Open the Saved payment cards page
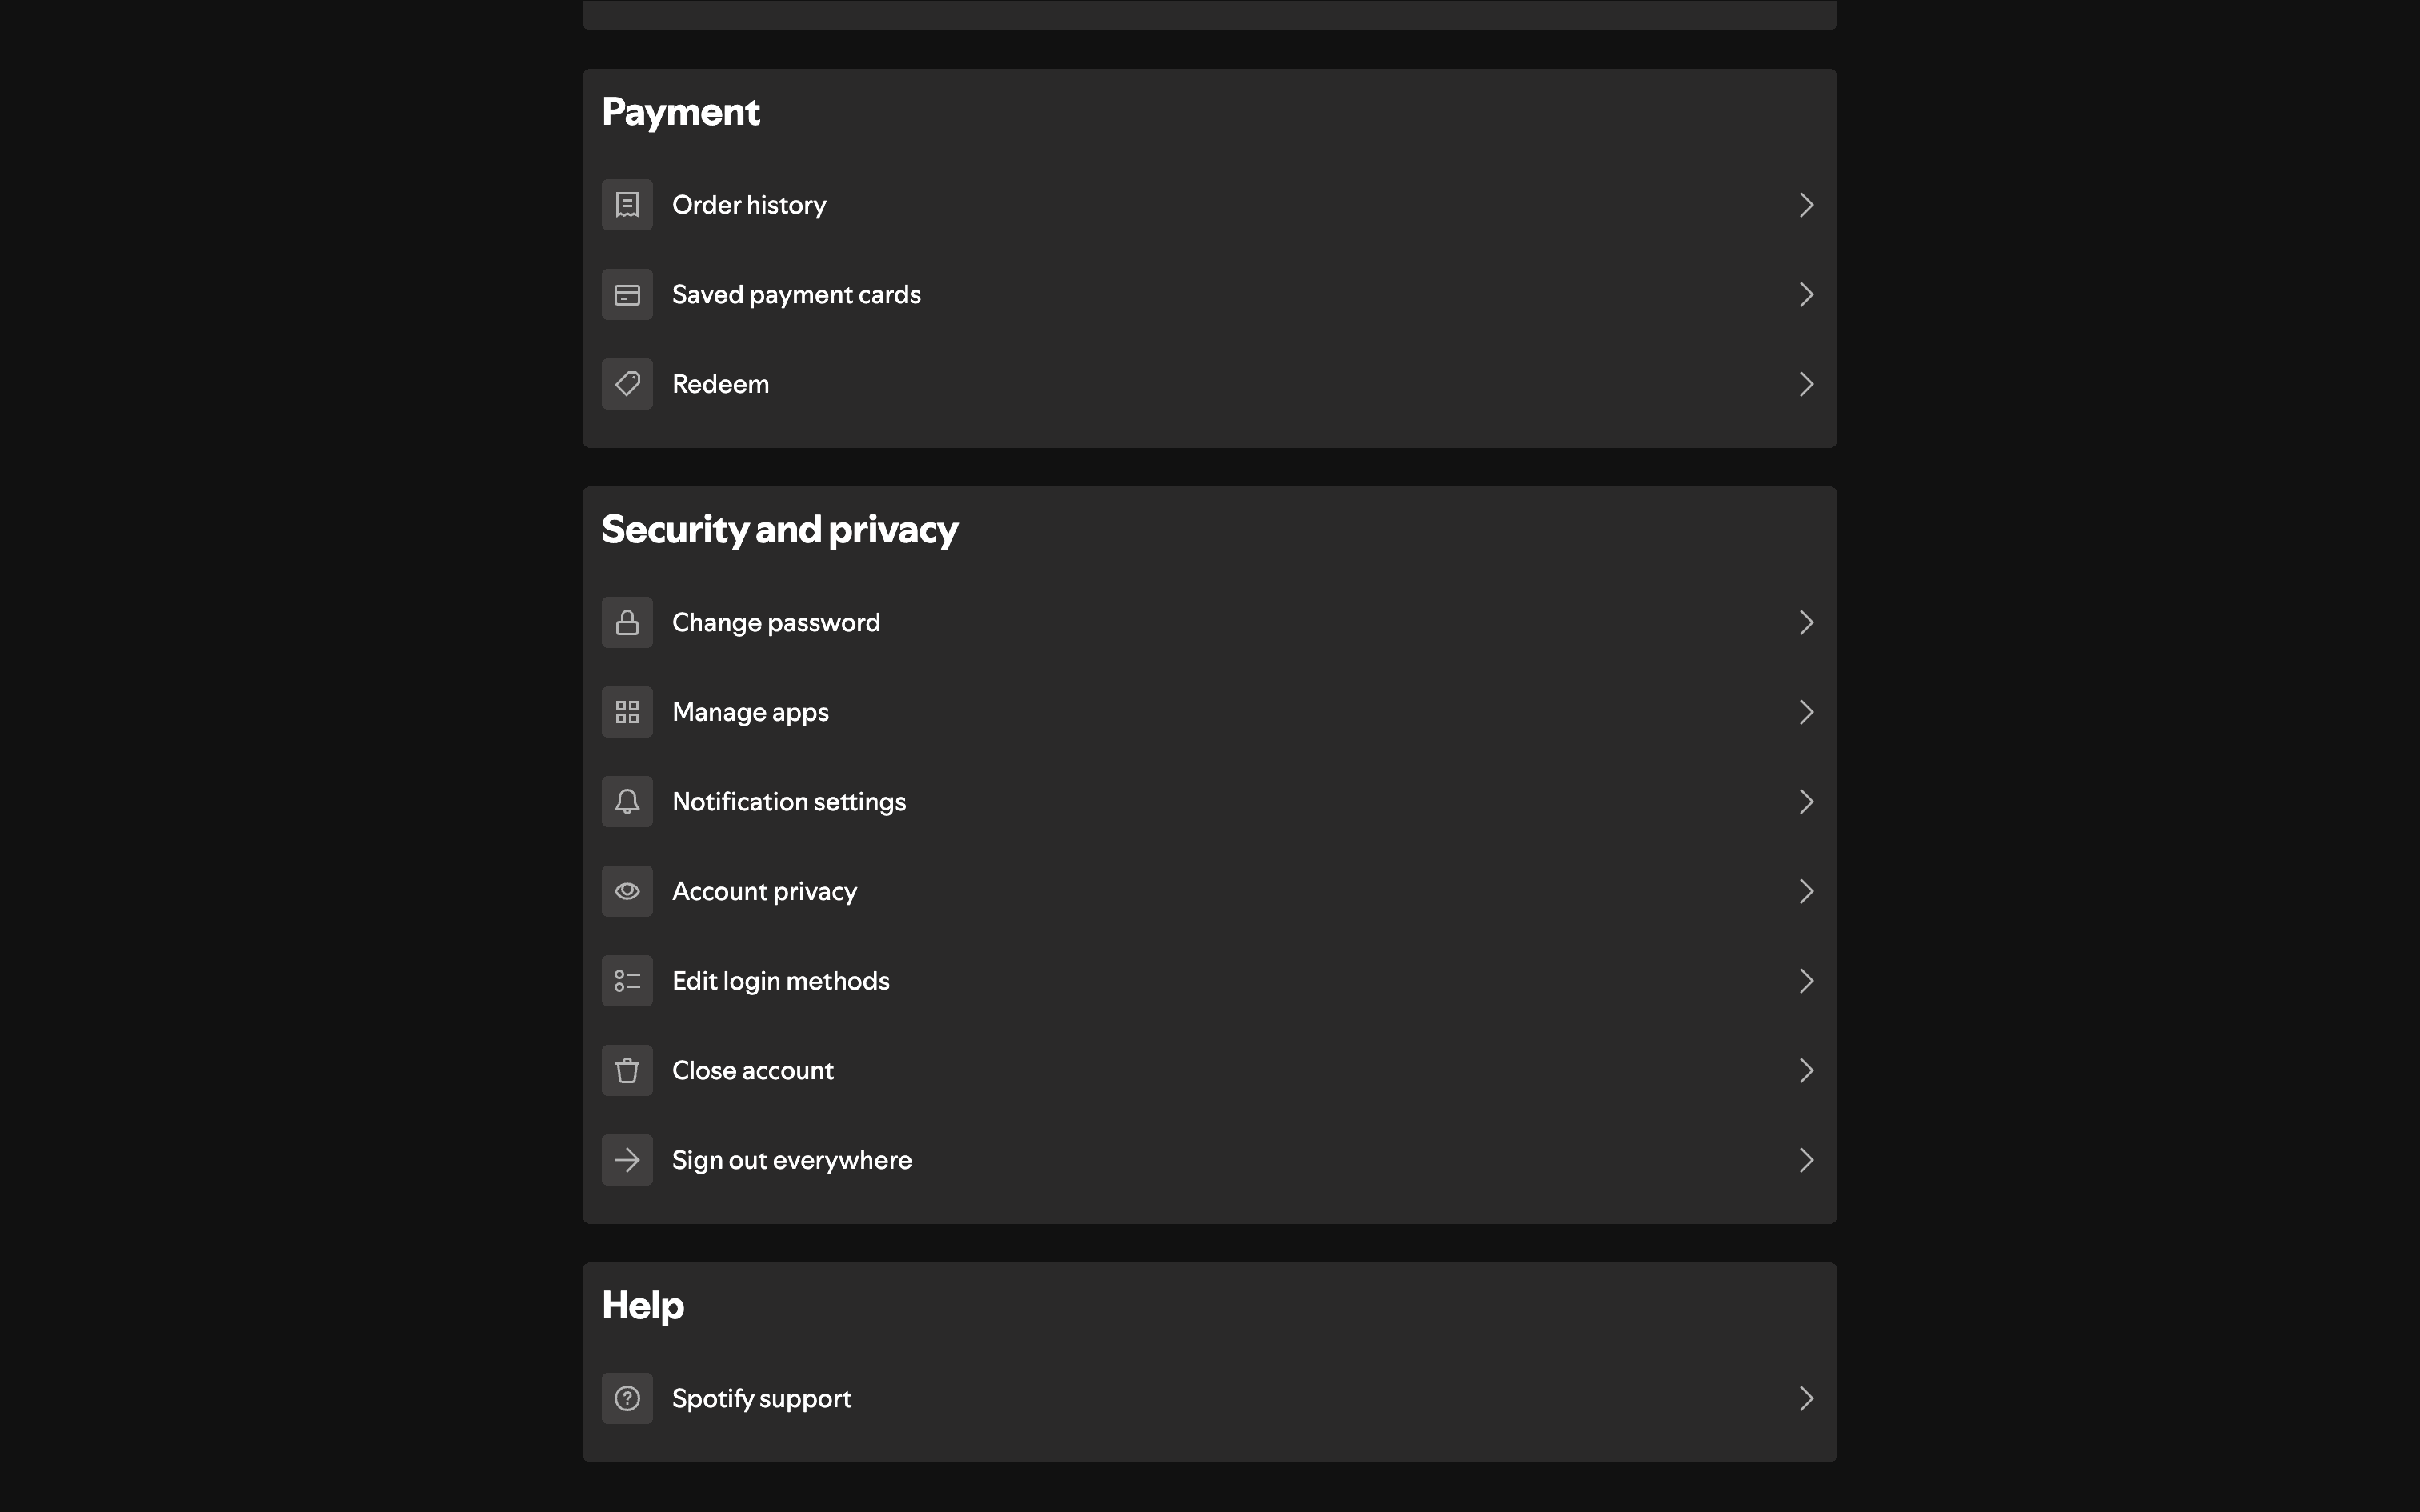Screen dimensions: 2420x1512 (796, 295)
